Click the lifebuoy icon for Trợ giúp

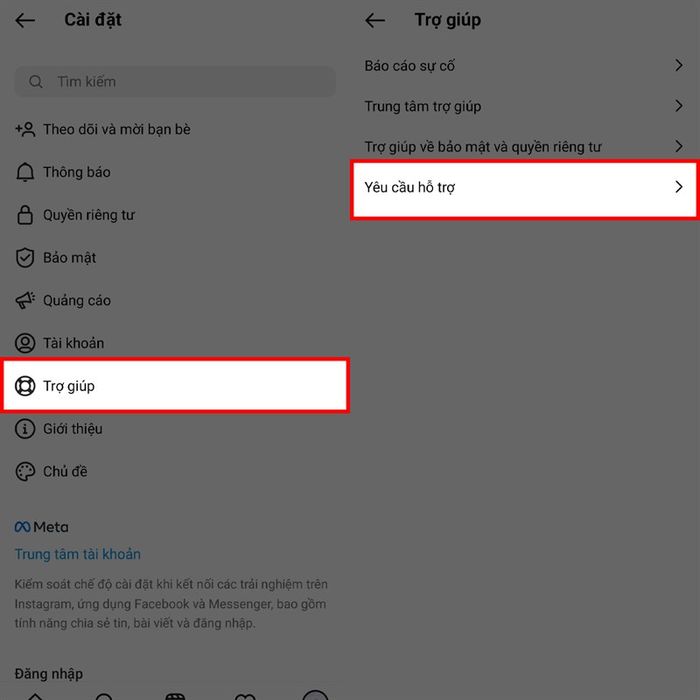(25, 386)
